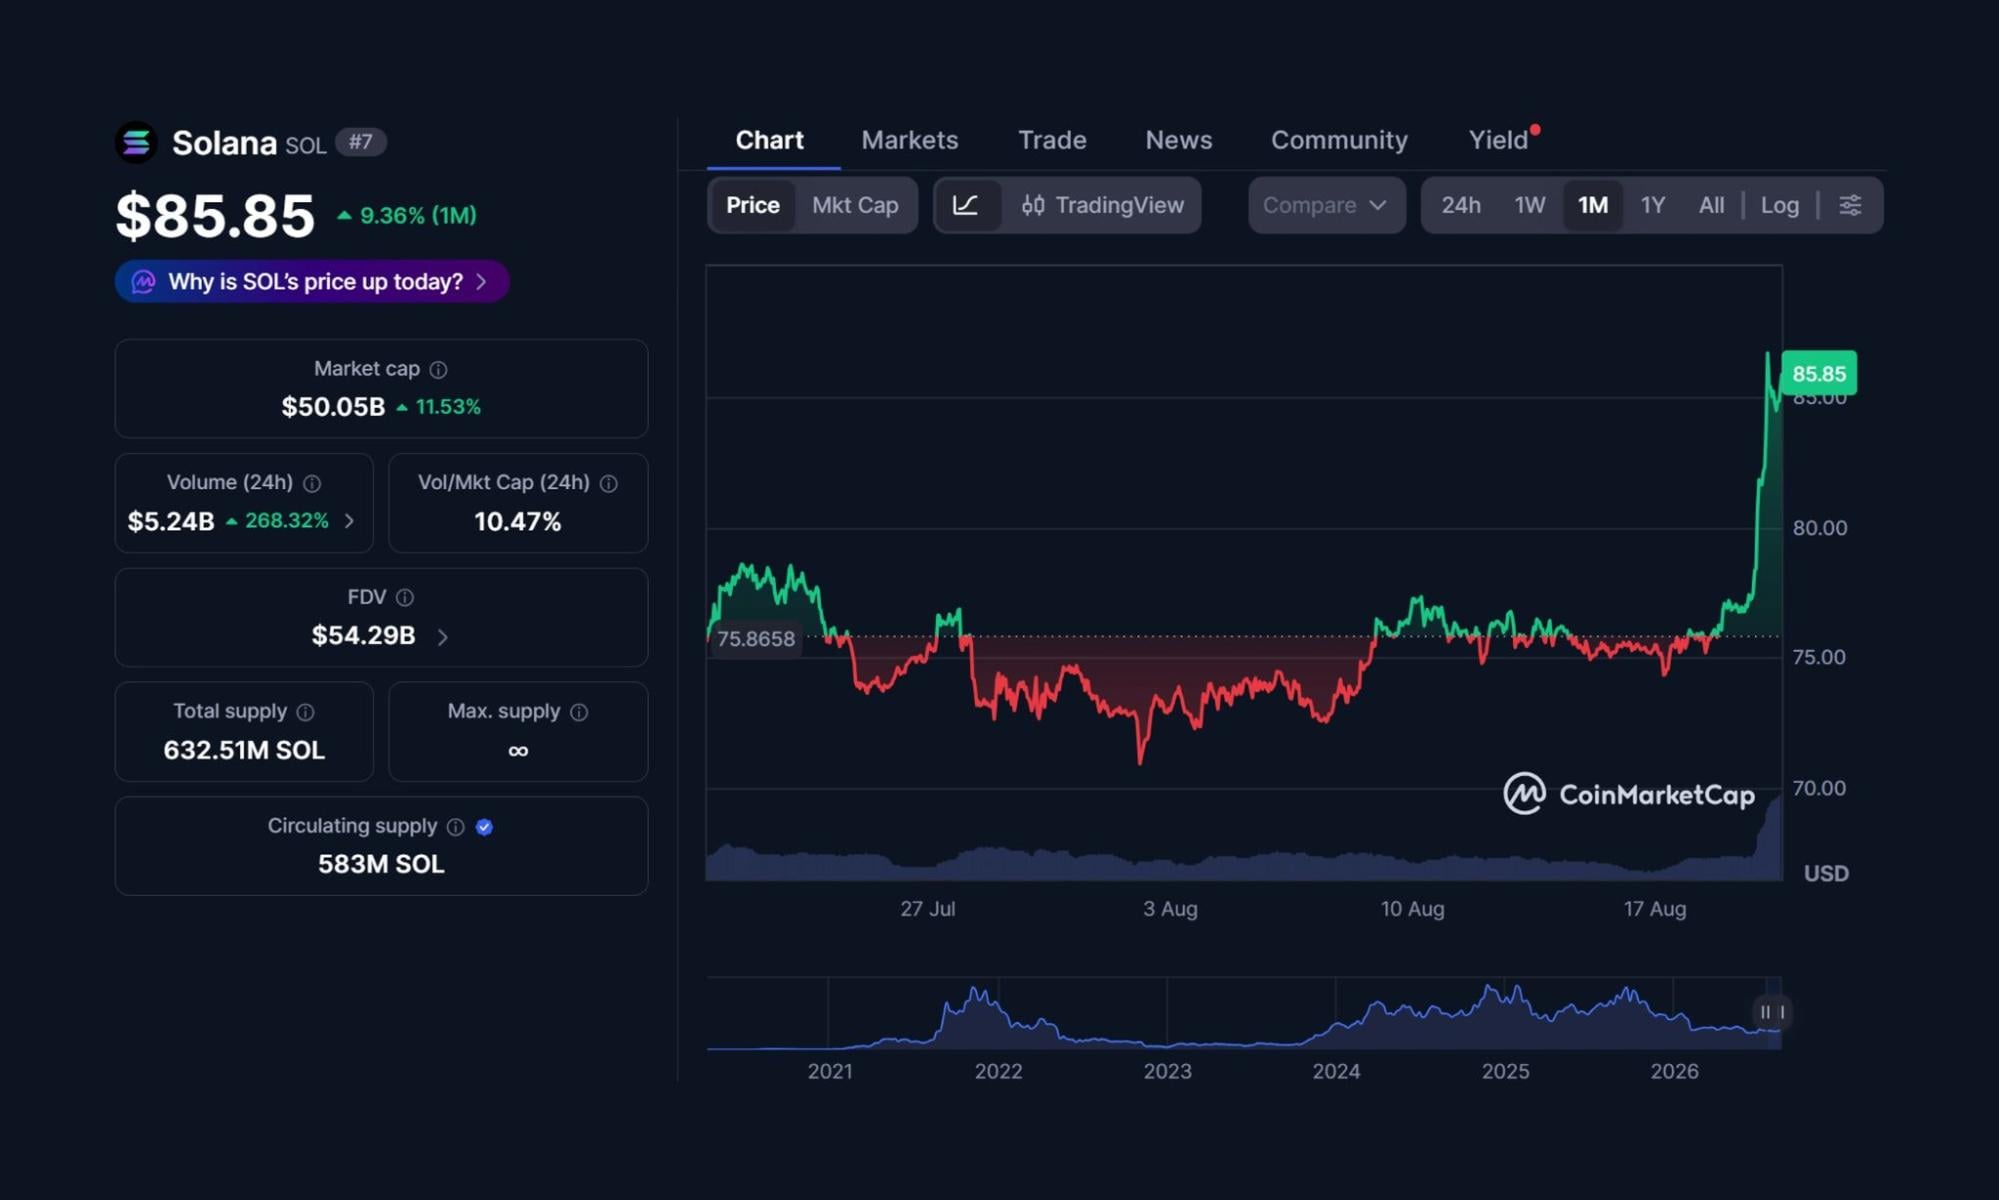
Task: Open the Chart tab
Action: (x=769, y=140)
